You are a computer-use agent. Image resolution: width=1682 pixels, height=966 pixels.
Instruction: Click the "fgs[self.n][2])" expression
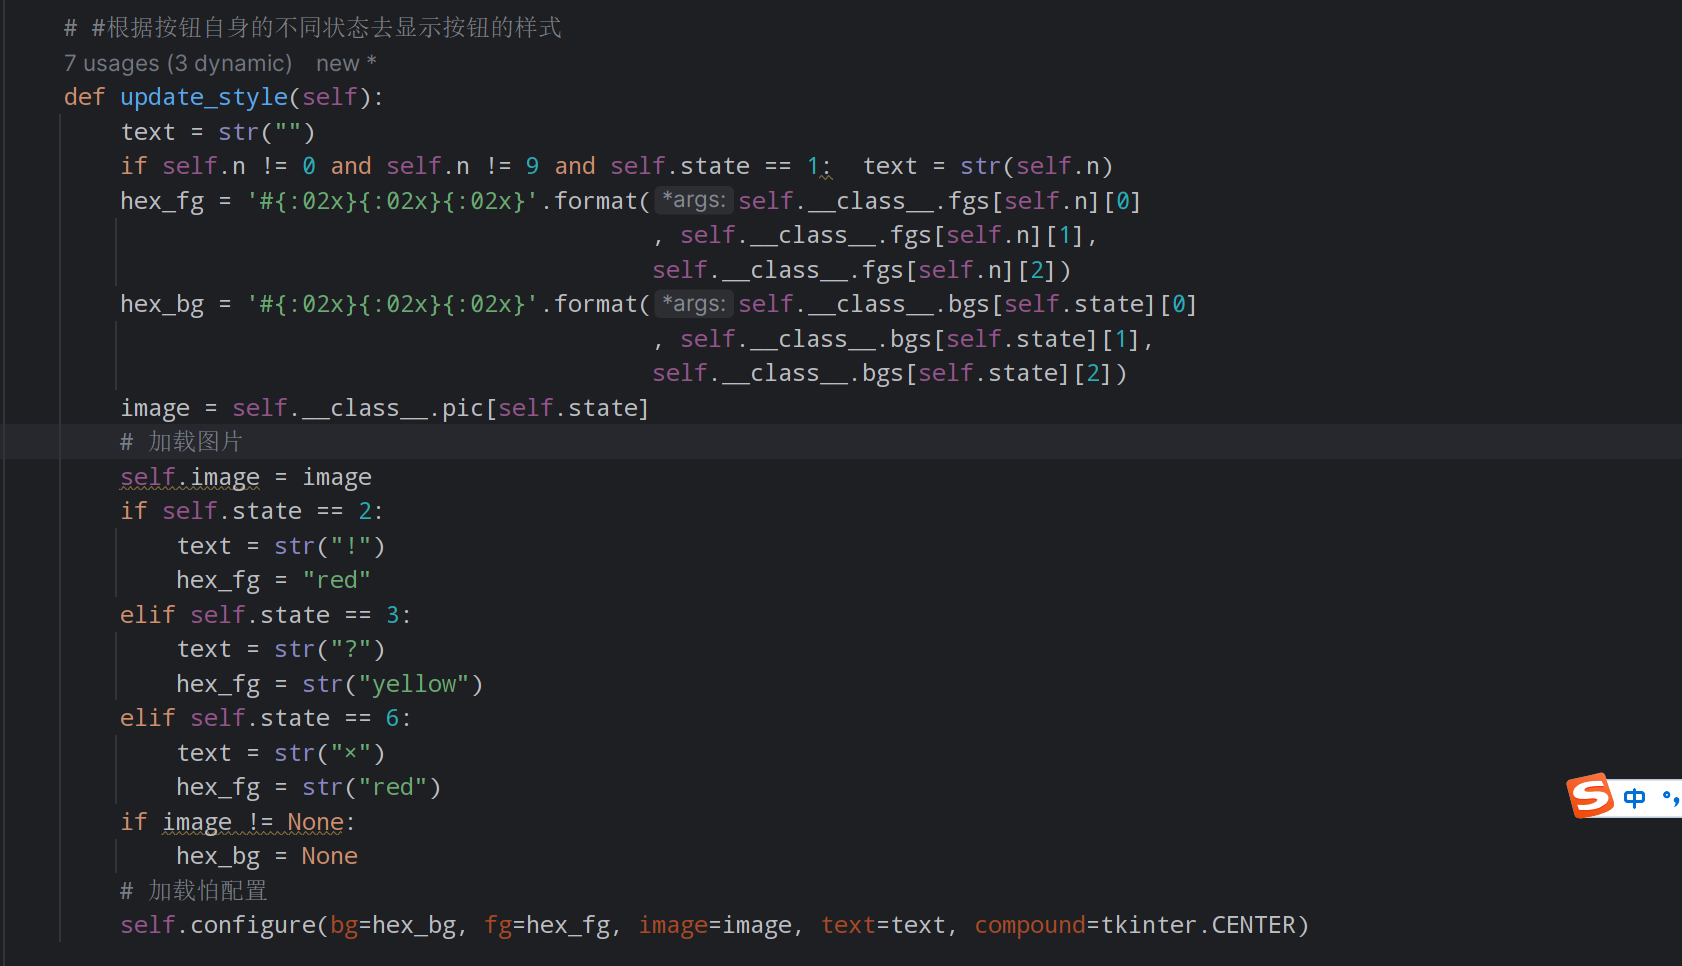click(x=967, y=270)
